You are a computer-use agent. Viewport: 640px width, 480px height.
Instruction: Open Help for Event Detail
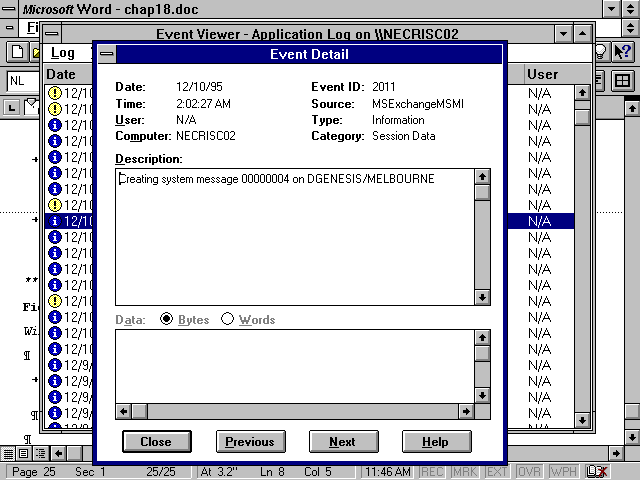[436, 442]
